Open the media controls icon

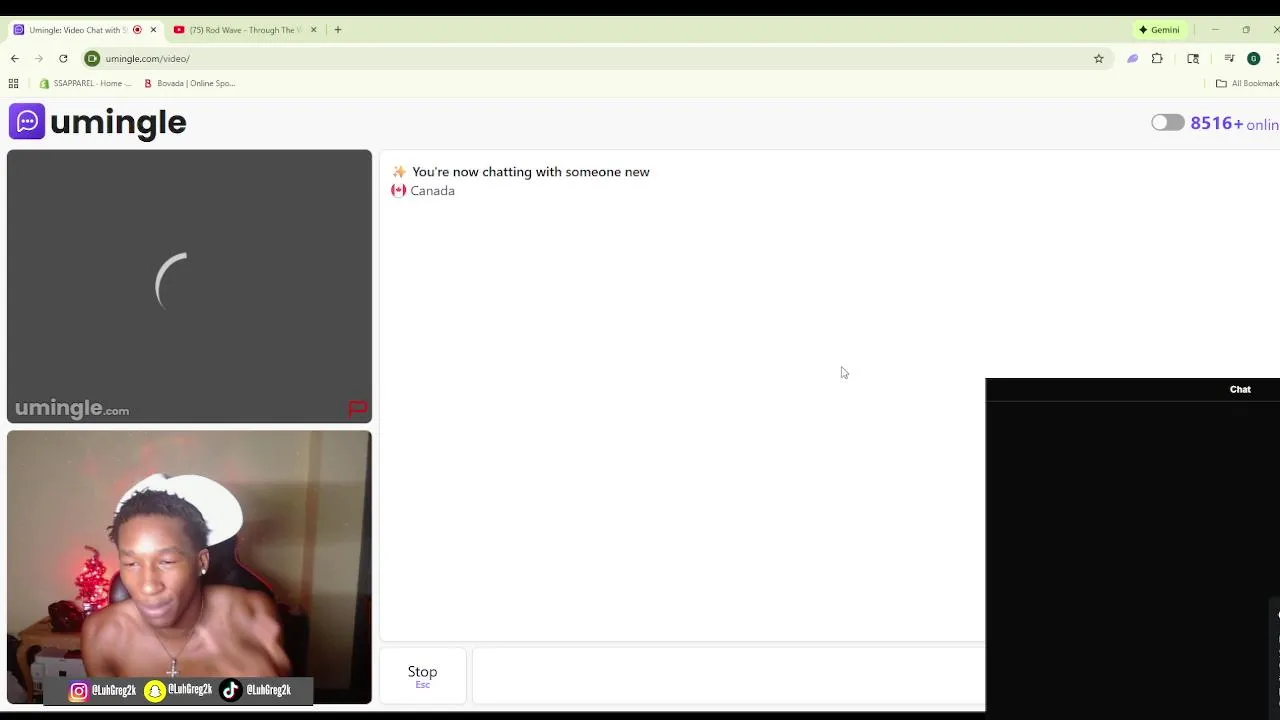click(1229, 58)
